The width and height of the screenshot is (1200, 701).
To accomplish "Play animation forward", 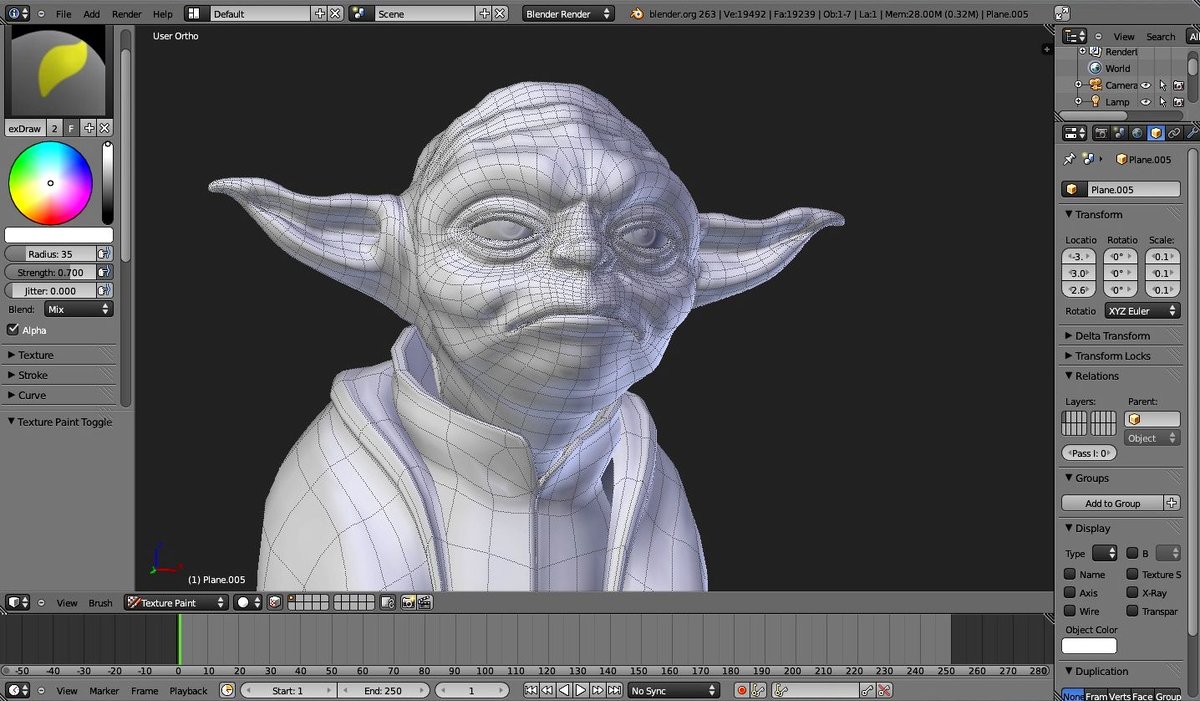I will click(580, 690).
